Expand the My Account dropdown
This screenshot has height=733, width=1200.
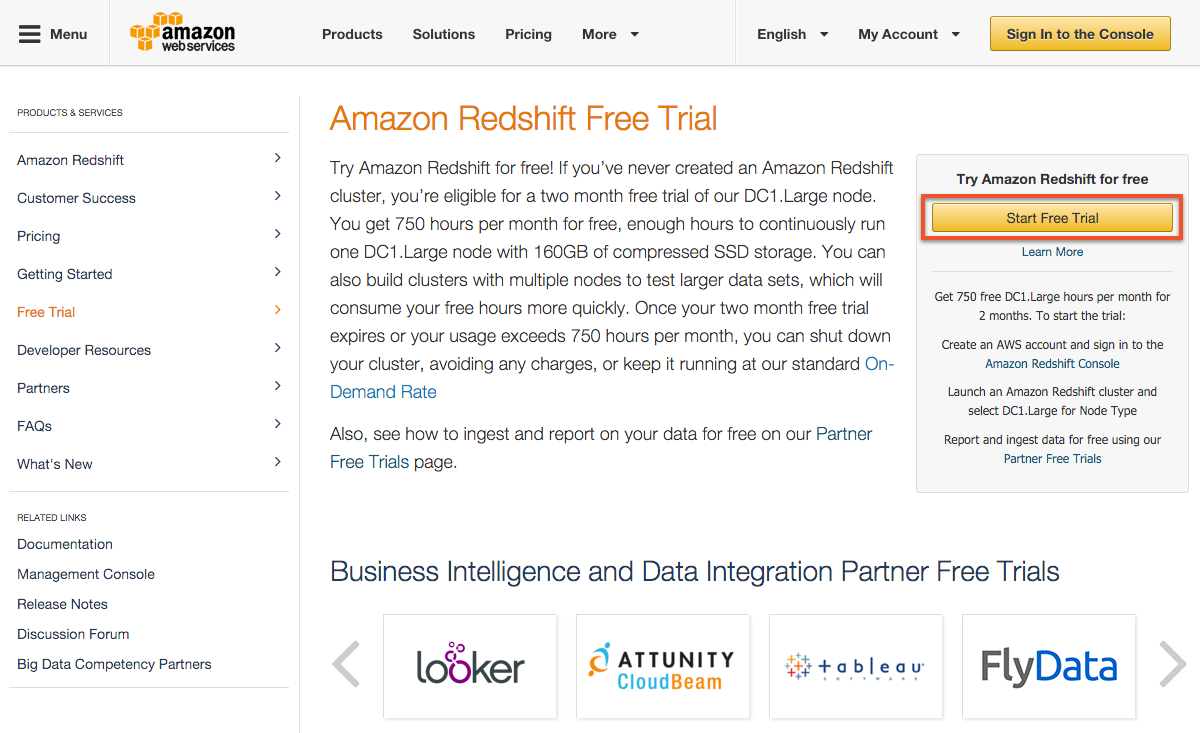click(x=909, y=34)
